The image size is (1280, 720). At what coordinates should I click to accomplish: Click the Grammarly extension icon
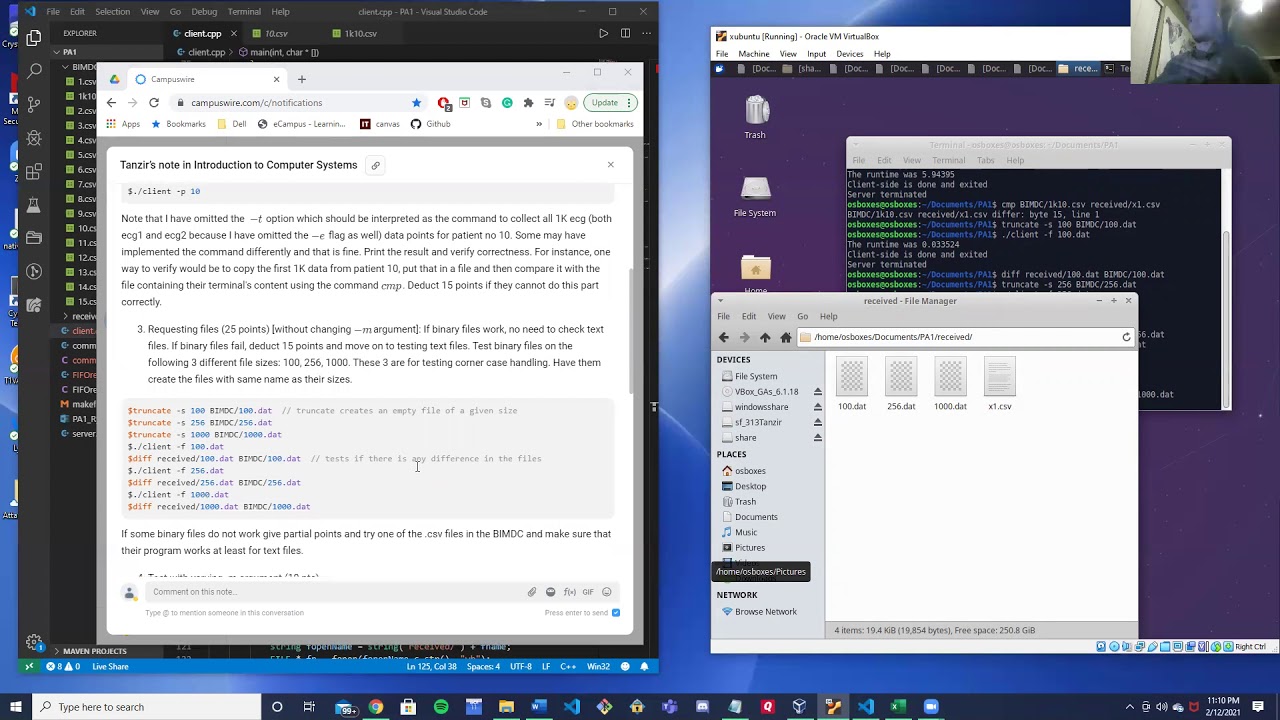(x=507, y=103)
